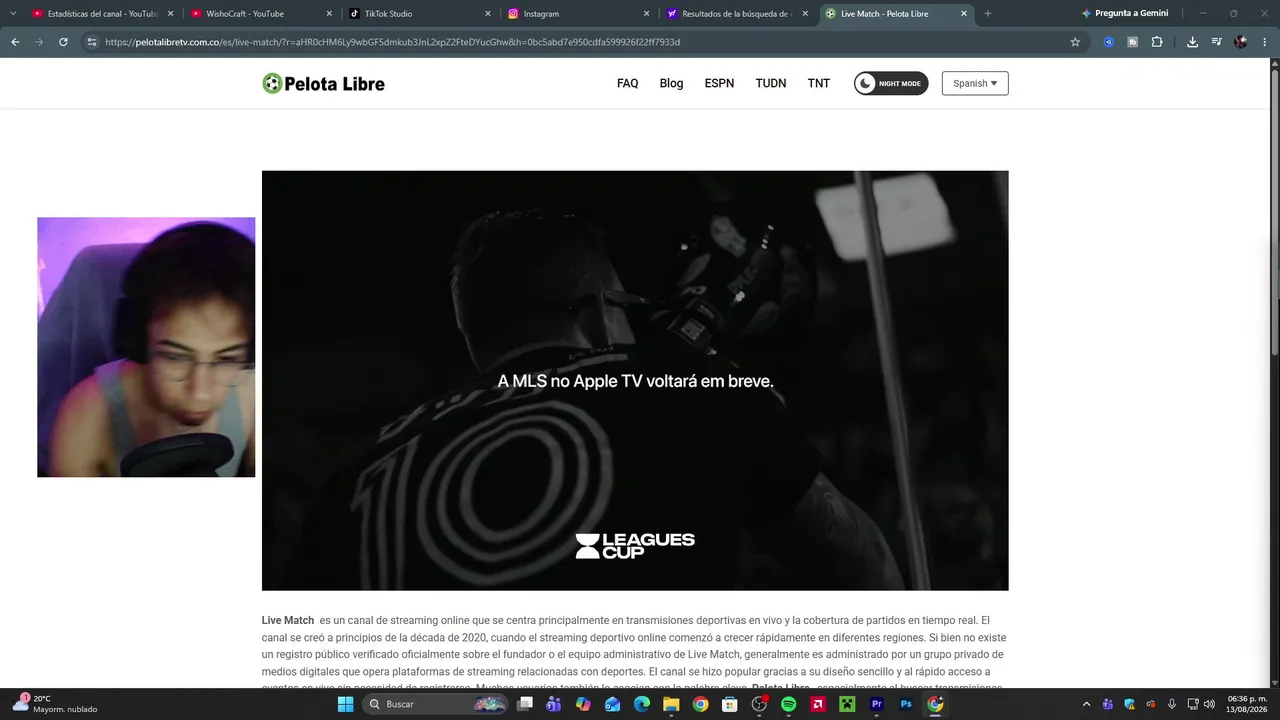Click the Pelota Libre site title
The width and height of the screenshot is (1280, 720).
tap(334, 84)
